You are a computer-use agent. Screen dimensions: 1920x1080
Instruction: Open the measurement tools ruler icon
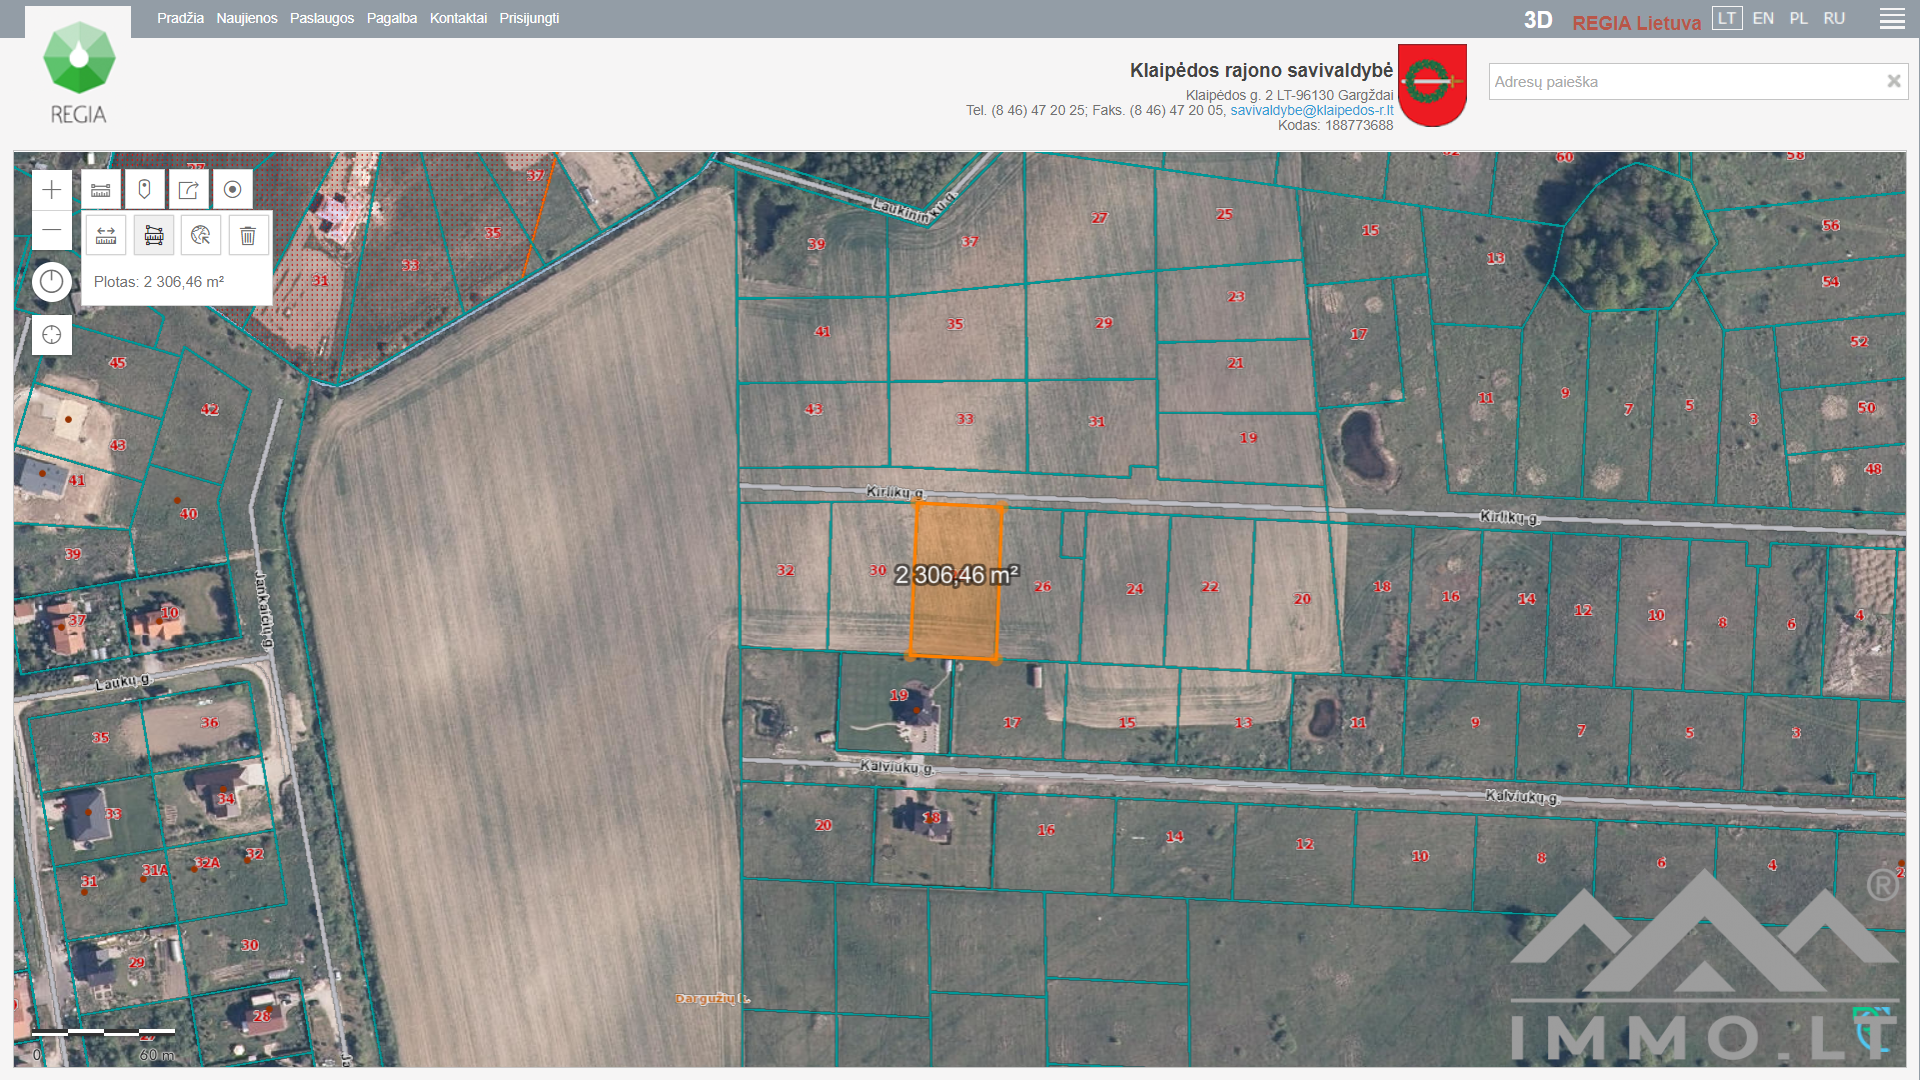click(x=101, y=190)
